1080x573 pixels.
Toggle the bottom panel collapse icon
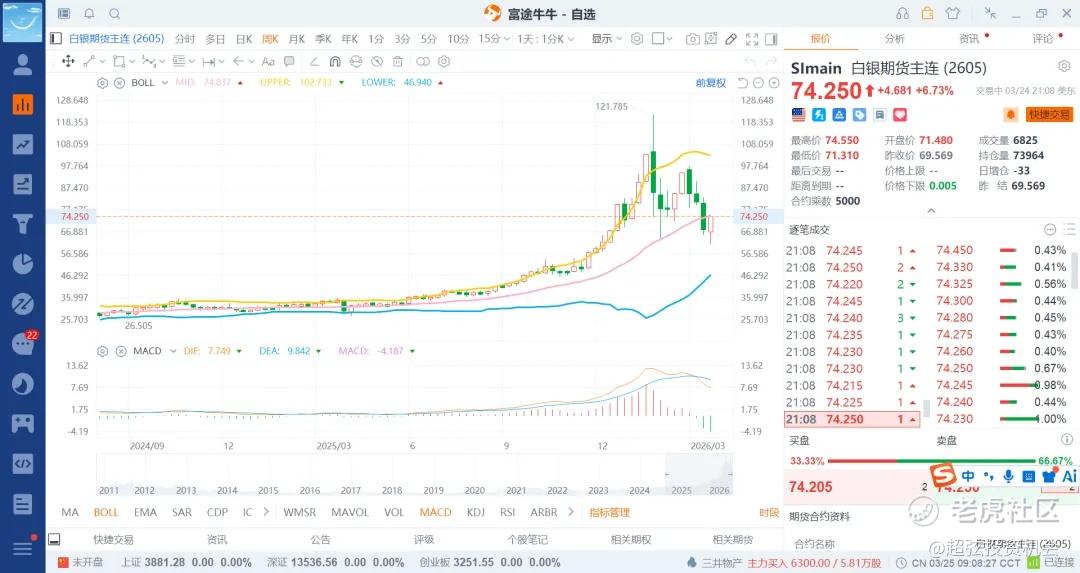(54, 539)
